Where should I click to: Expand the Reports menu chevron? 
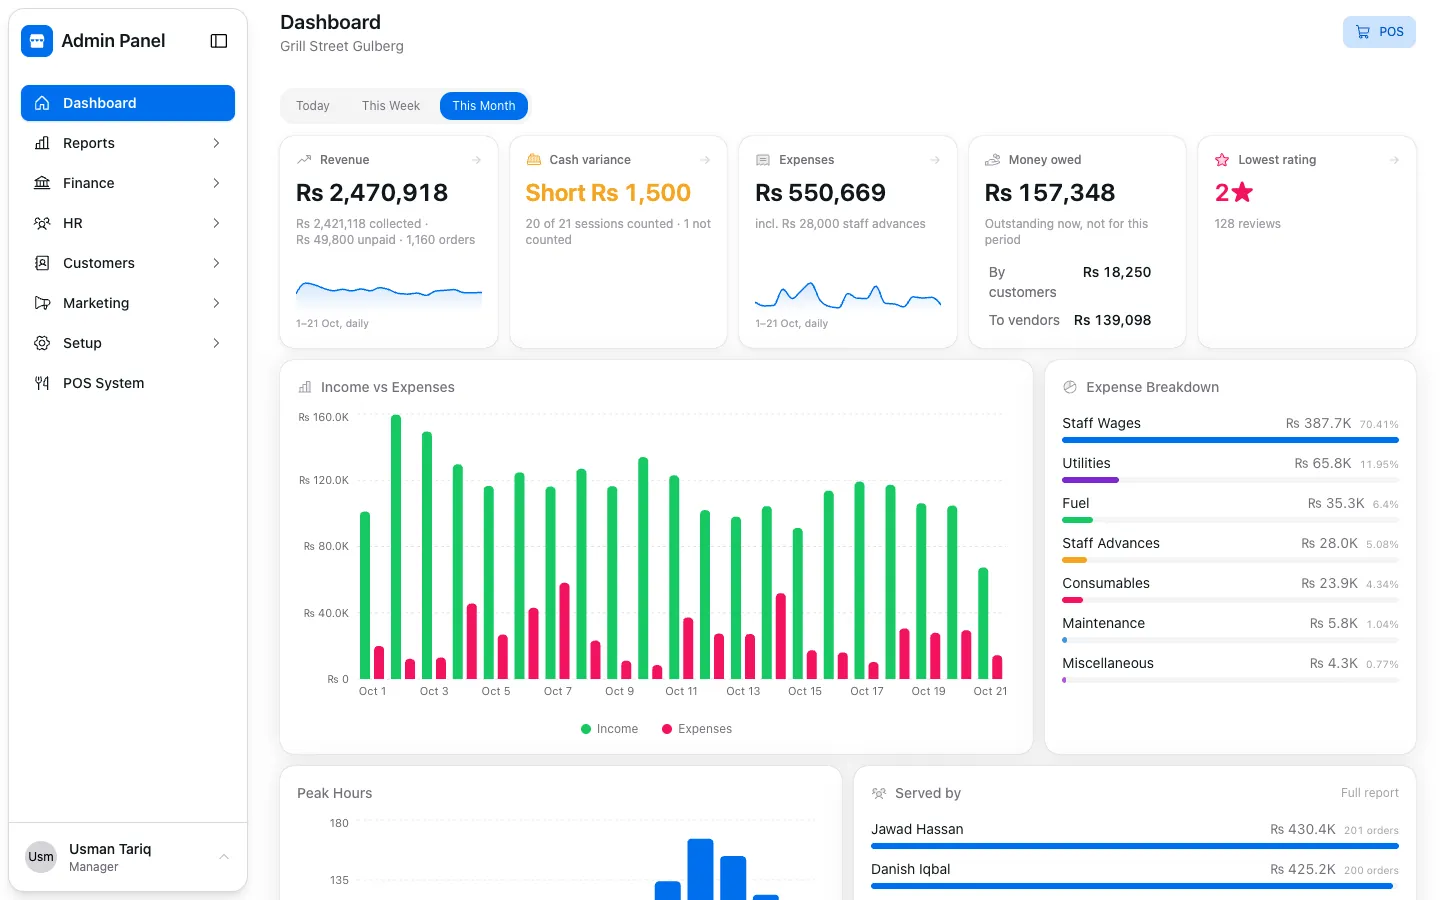coord(216,143)
